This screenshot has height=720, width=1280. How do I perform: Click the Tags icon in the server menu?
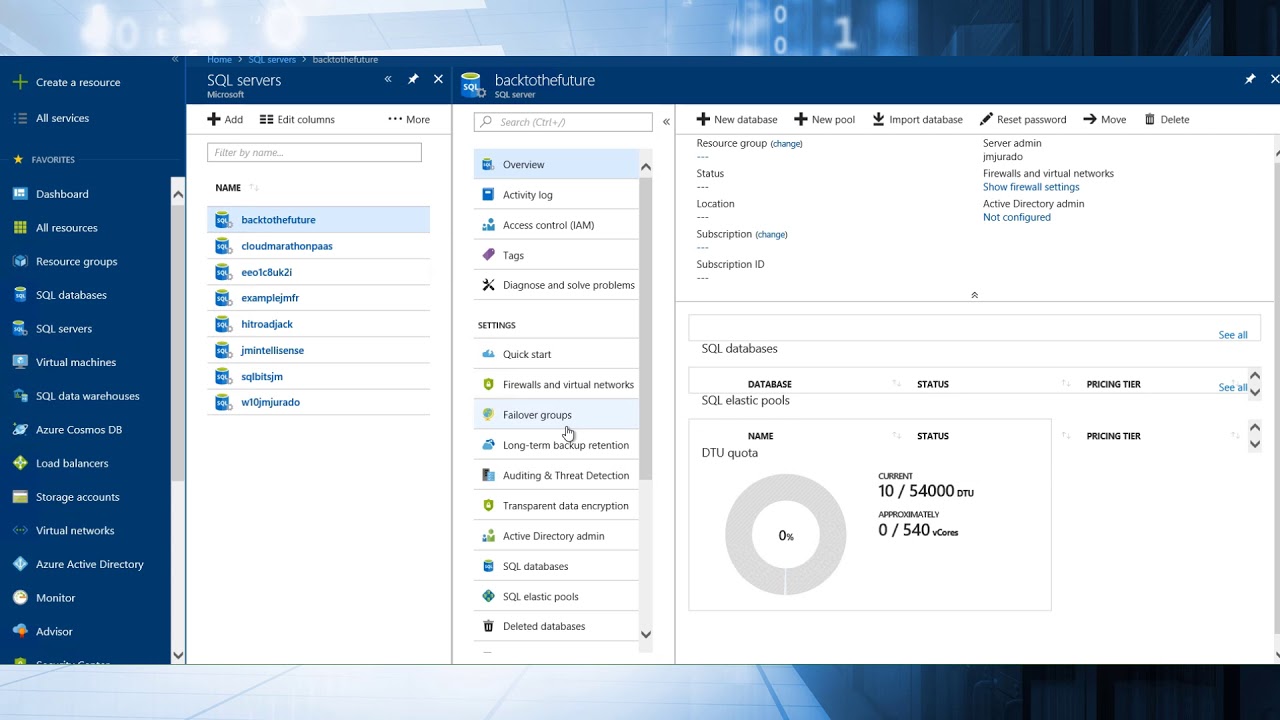(x=488, y=255)
